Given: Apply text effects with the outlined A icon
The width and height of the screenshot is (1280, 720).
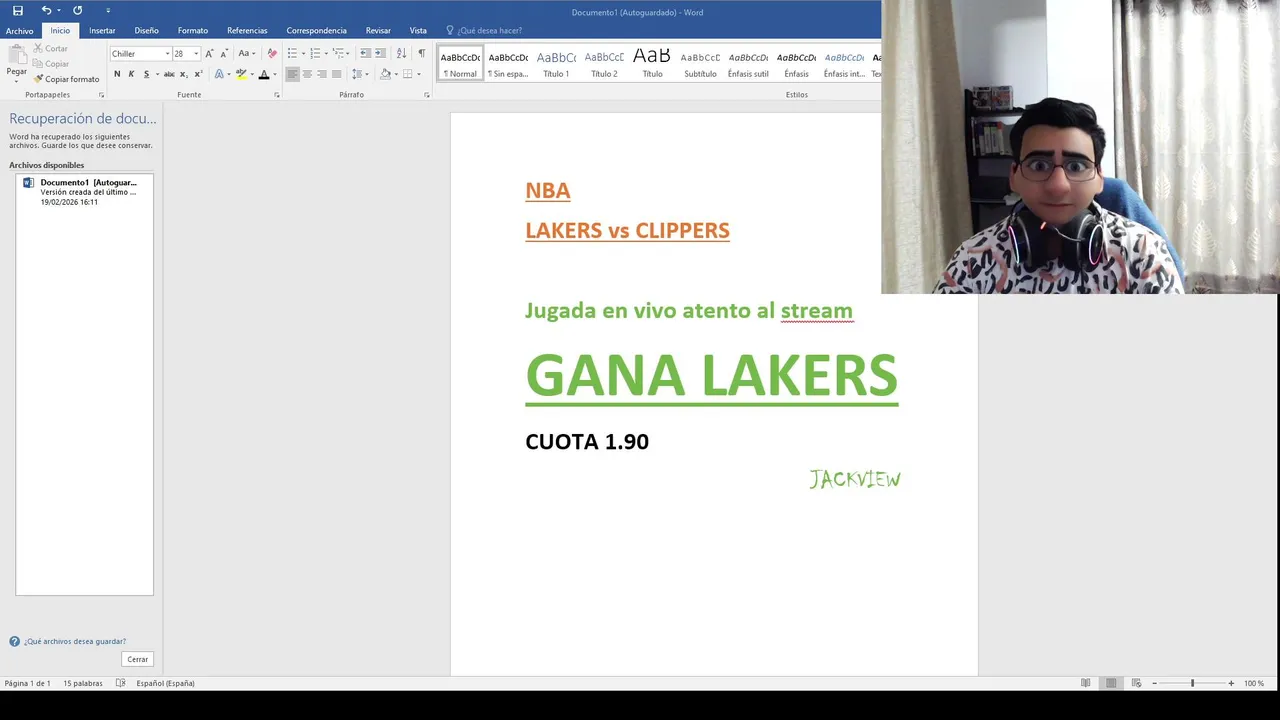Looking at the screenshot, I should 219,74.
